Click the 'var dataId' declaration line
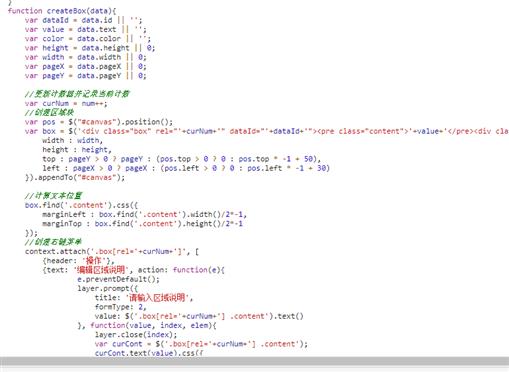 83,20
